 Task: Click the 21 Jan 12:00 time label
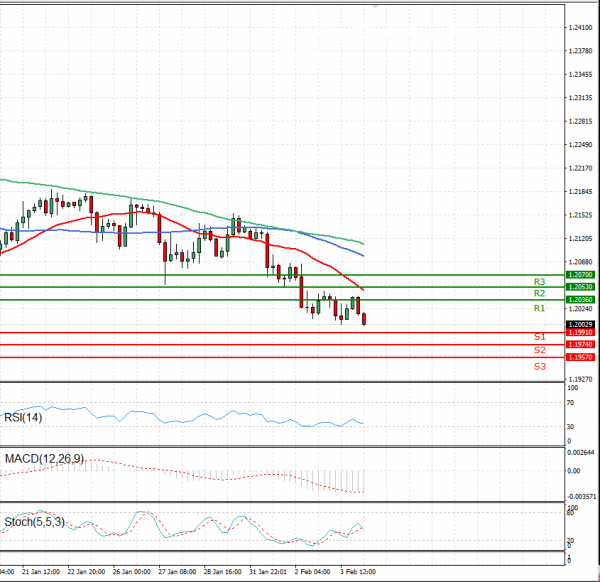41,572
